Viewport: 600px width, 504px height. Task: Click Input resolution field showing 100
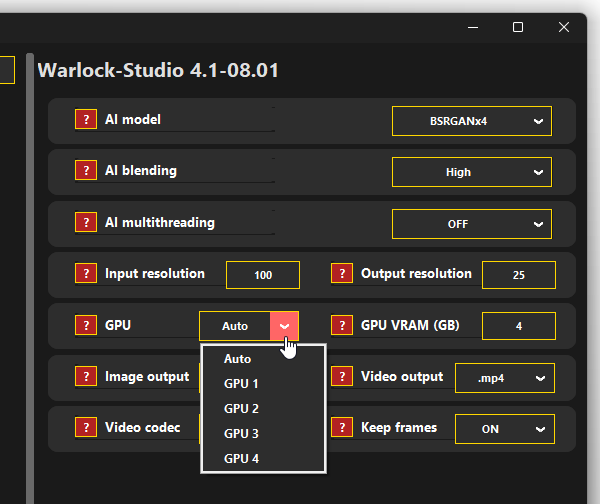263,275
